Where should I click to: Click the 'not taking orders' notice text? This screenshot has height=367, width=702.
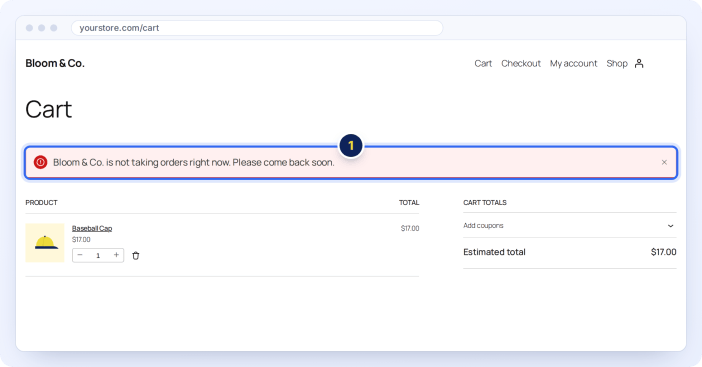point(194,162)
